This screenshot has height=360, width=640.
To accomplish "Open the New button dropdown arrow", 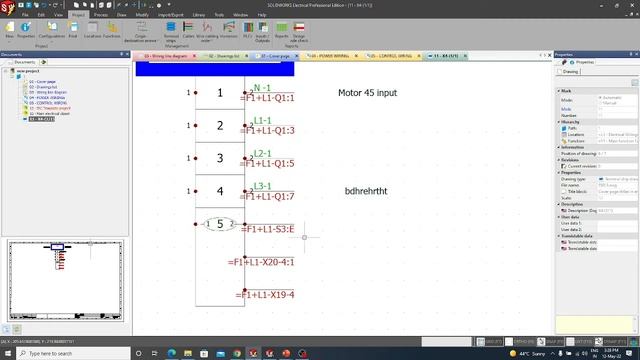I will (x=9, y=42).
